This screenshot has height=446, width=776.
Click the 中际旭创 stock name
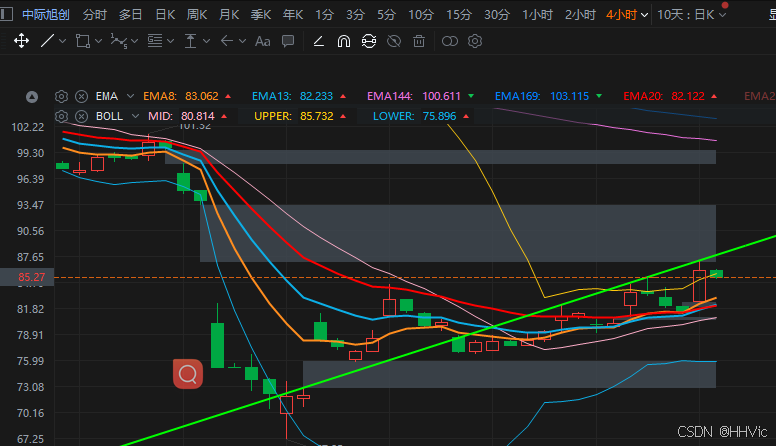[x=46, y=15]
